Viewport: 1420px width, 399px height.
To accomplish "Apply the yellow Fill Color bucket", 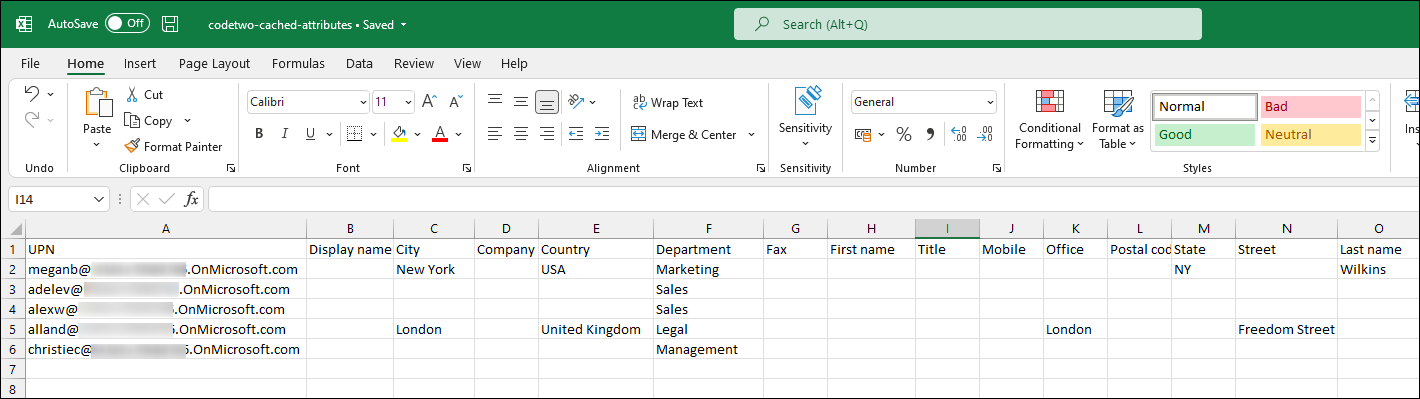I will 399,134.
